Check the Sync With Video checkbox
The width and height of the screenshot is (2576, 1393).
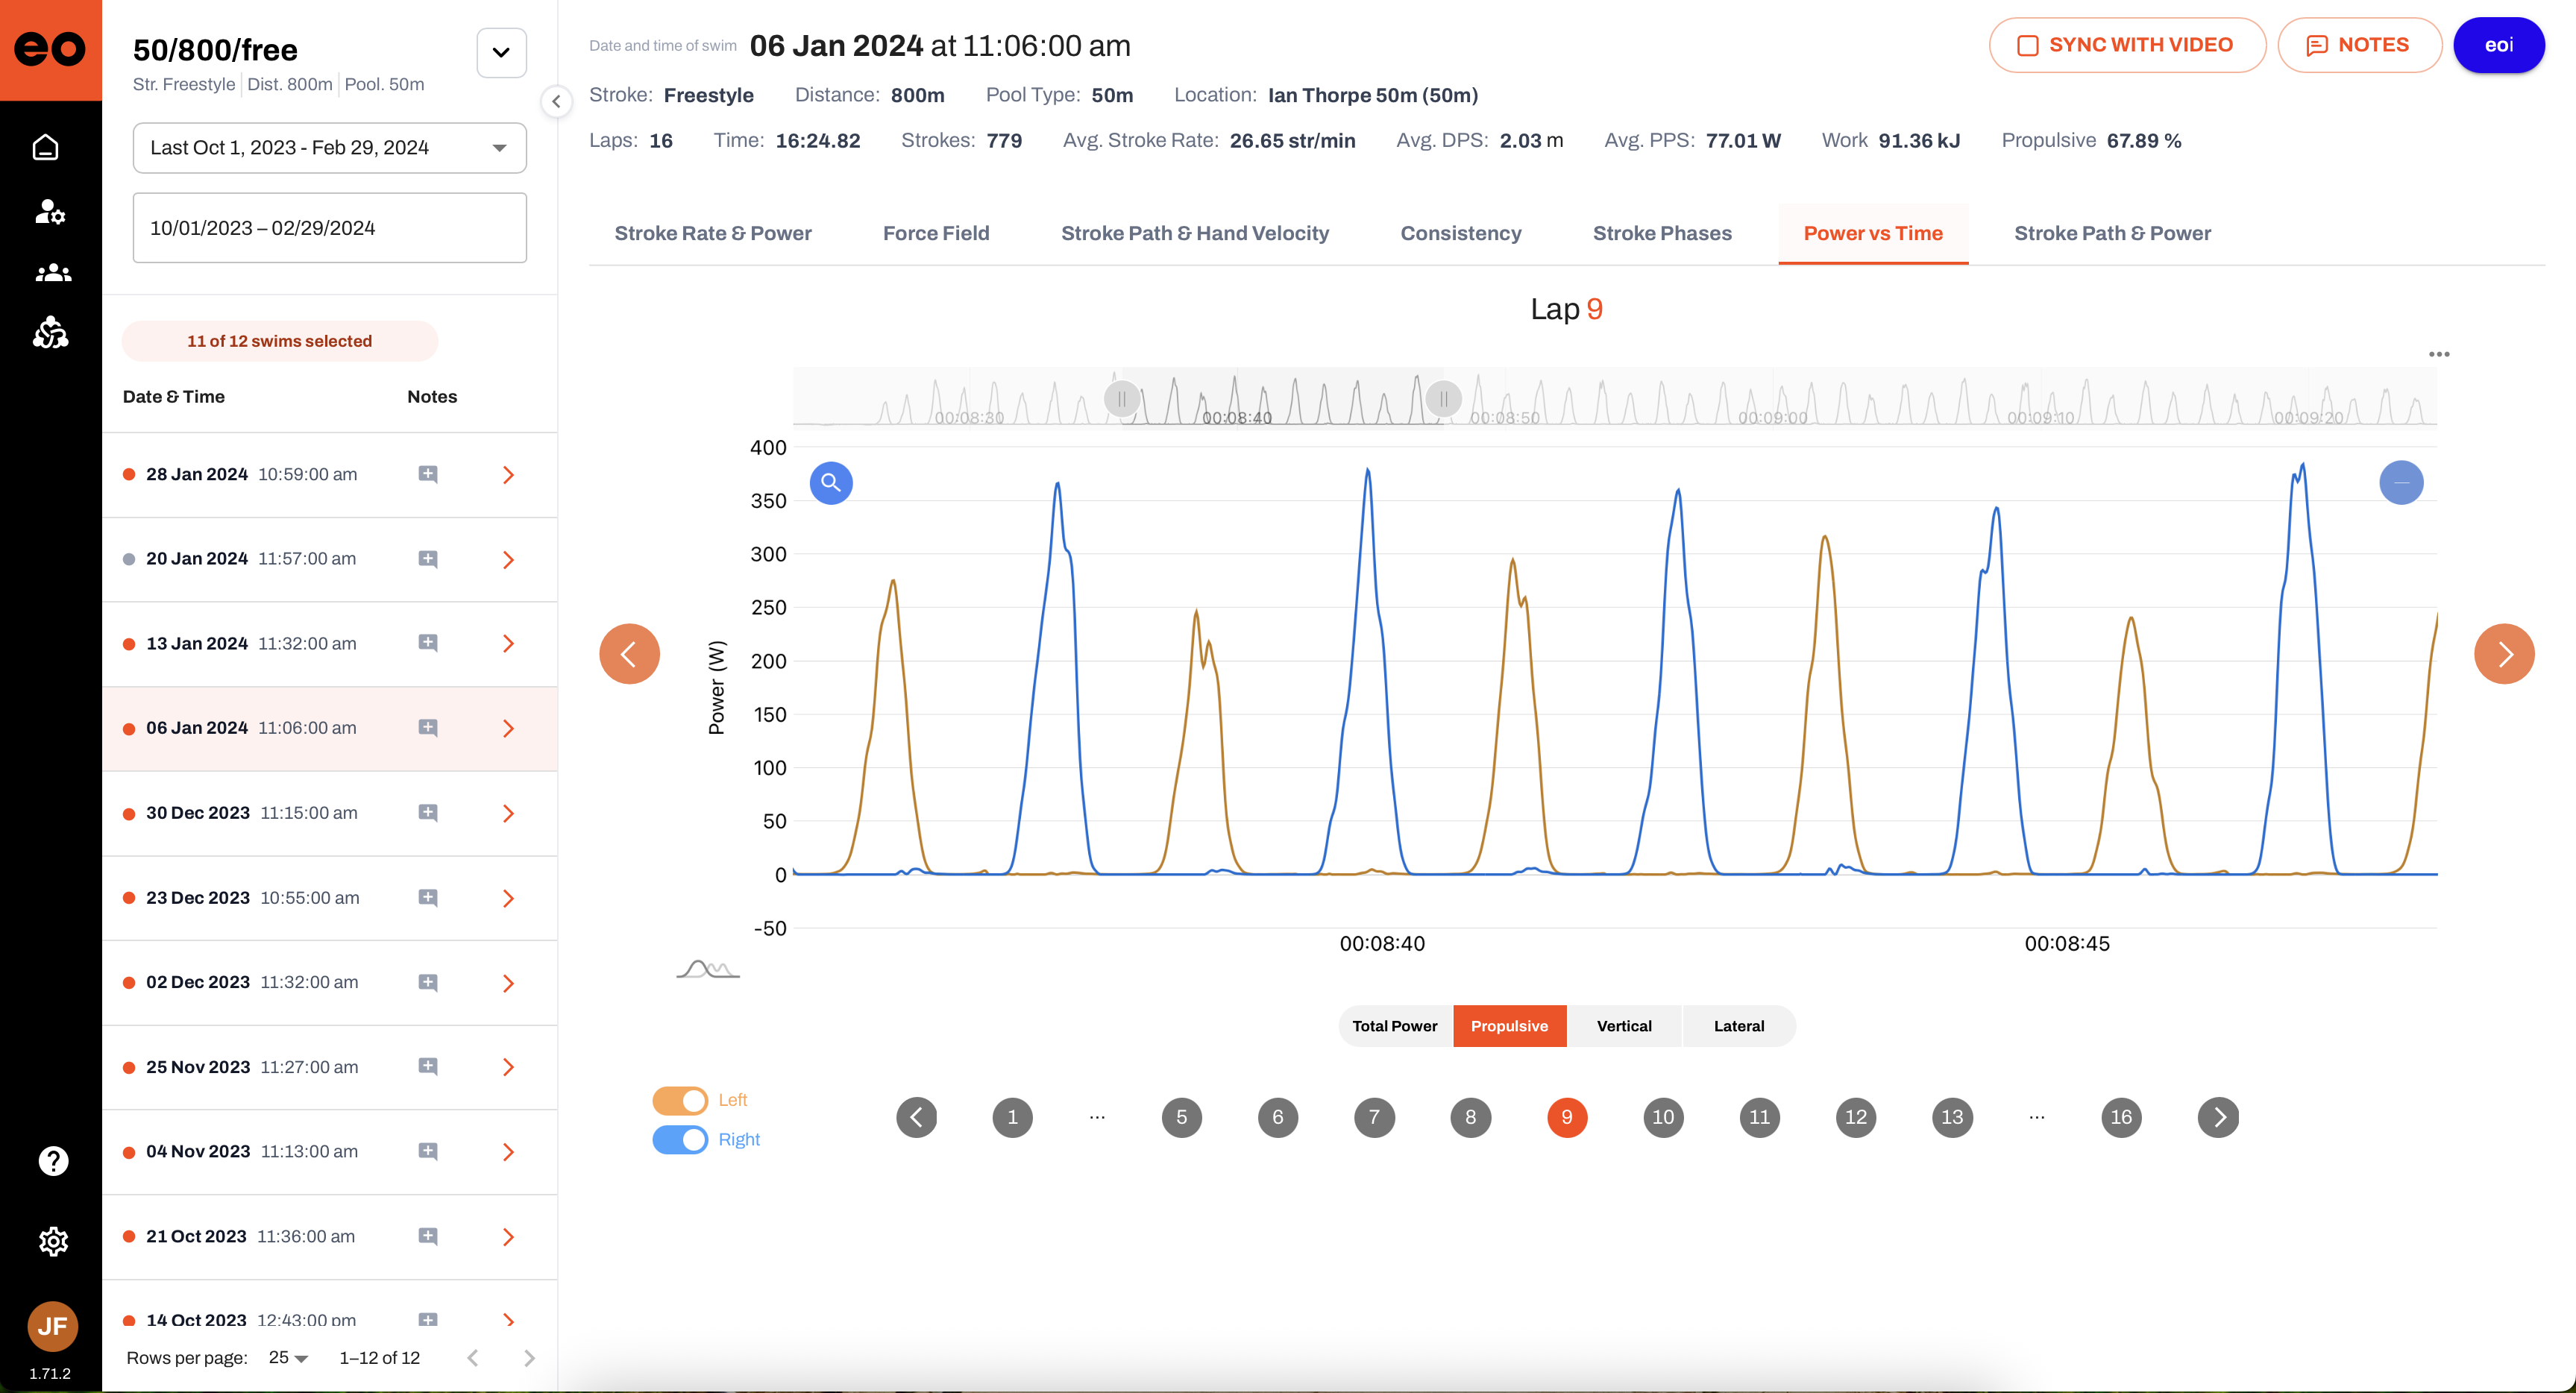[x=2027, y=45]
